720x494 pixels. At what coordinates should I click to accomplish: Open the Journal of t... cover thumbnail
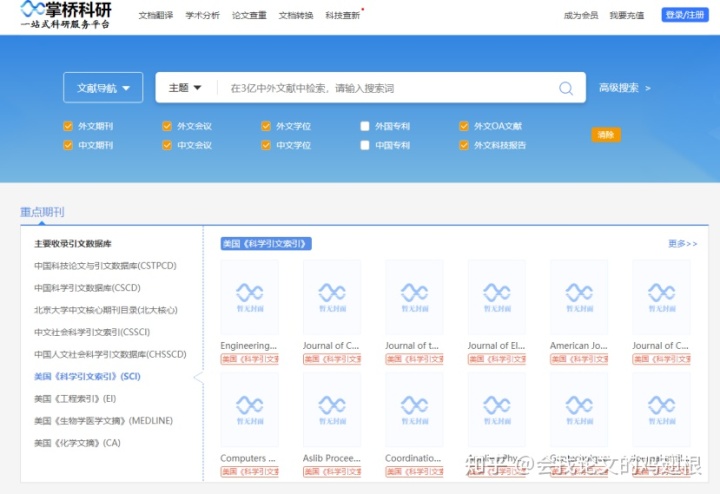click(x=414, y=297)
